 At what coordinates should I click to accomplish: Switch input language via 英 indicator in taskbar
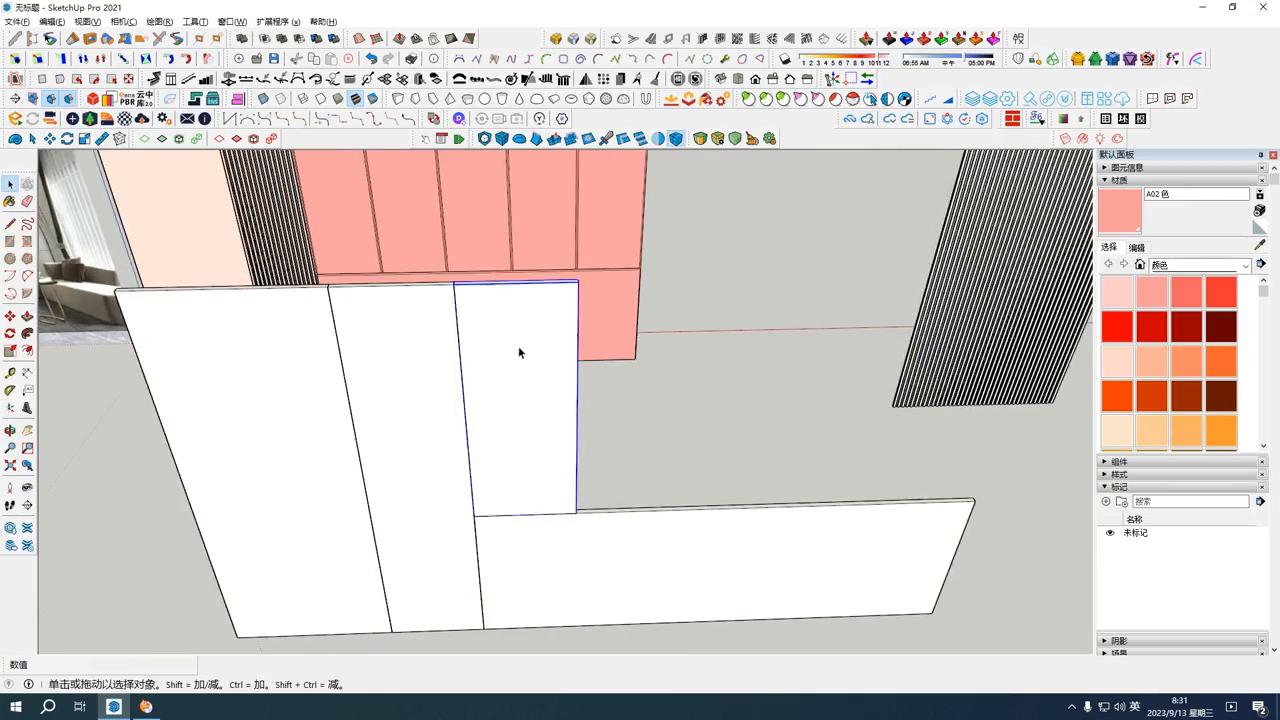point(1136,707)
